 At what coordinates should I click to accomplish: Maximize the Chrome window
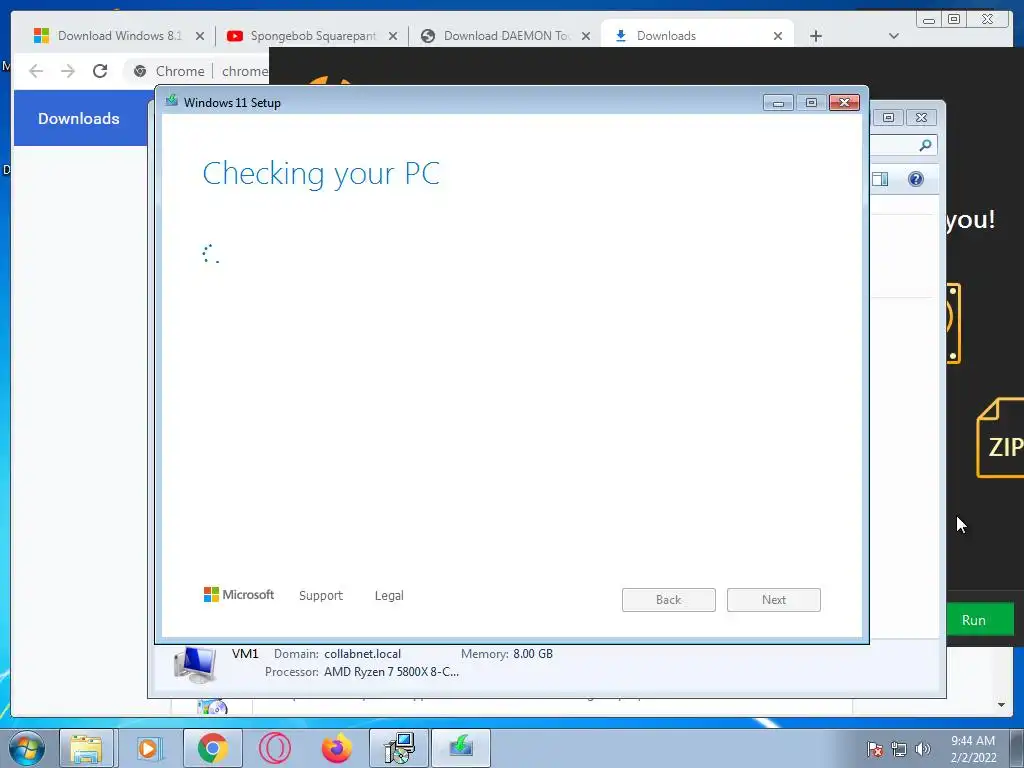pyautogui.click(x=953, y=20)
